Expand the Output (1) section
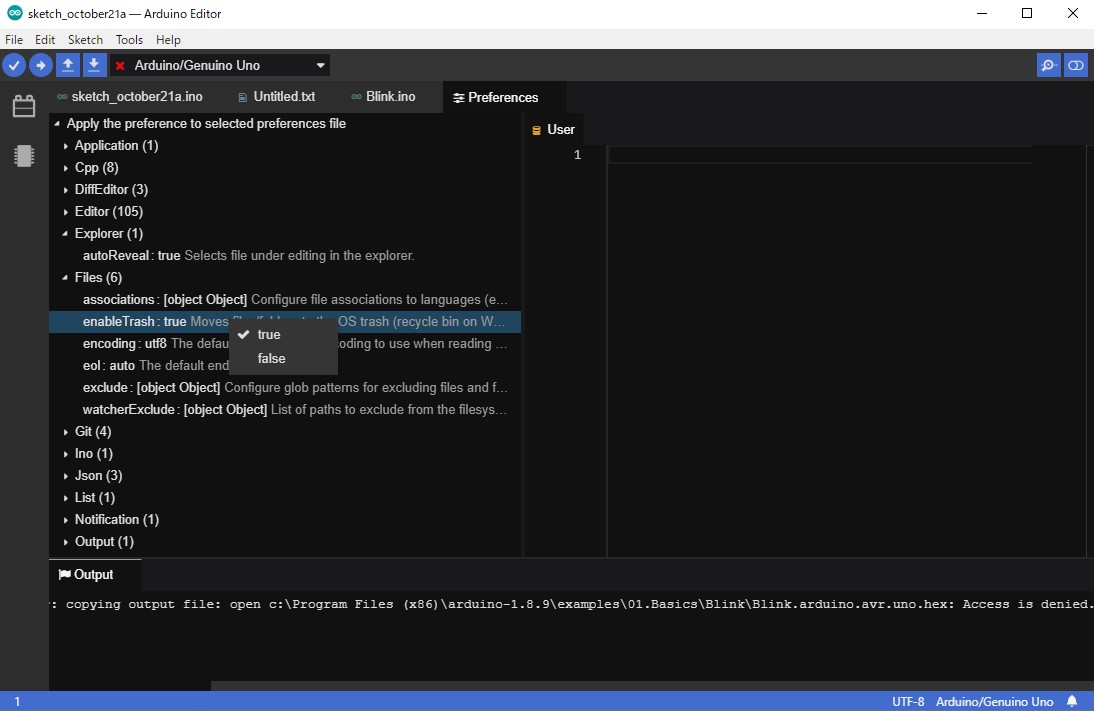 click(66, 541)
